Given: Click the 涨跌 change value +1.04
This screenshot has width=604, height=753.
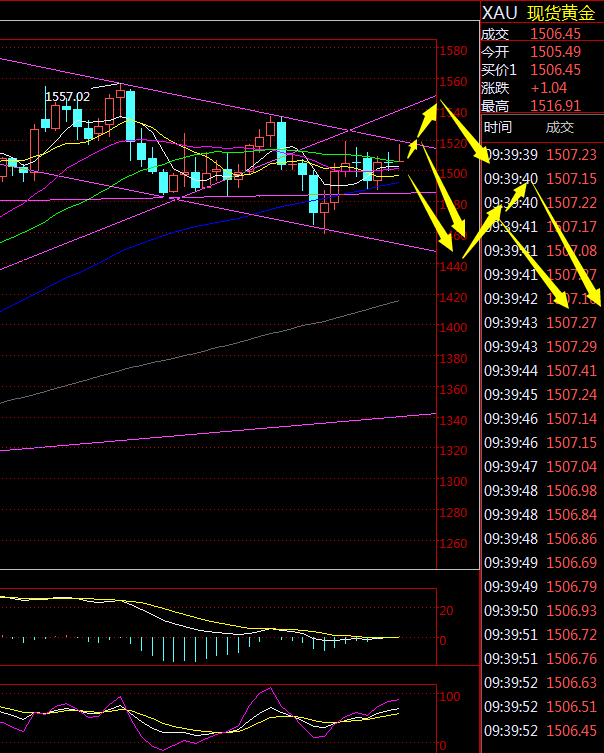Looking at the screenshot, I should [549, 87].
